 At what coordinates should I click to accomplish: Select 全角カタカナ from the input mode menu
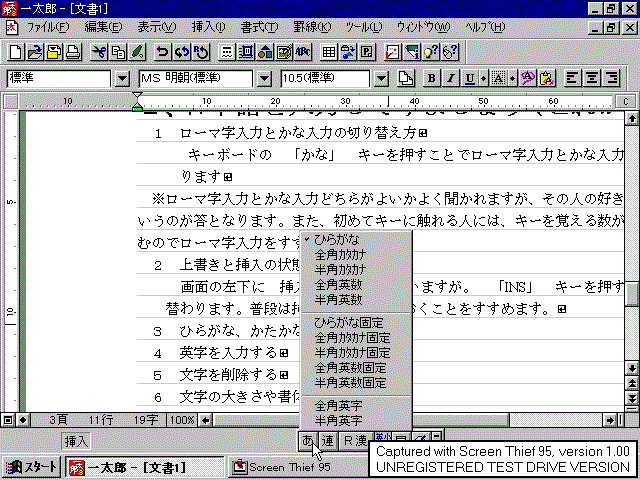(x=356, y=255)
